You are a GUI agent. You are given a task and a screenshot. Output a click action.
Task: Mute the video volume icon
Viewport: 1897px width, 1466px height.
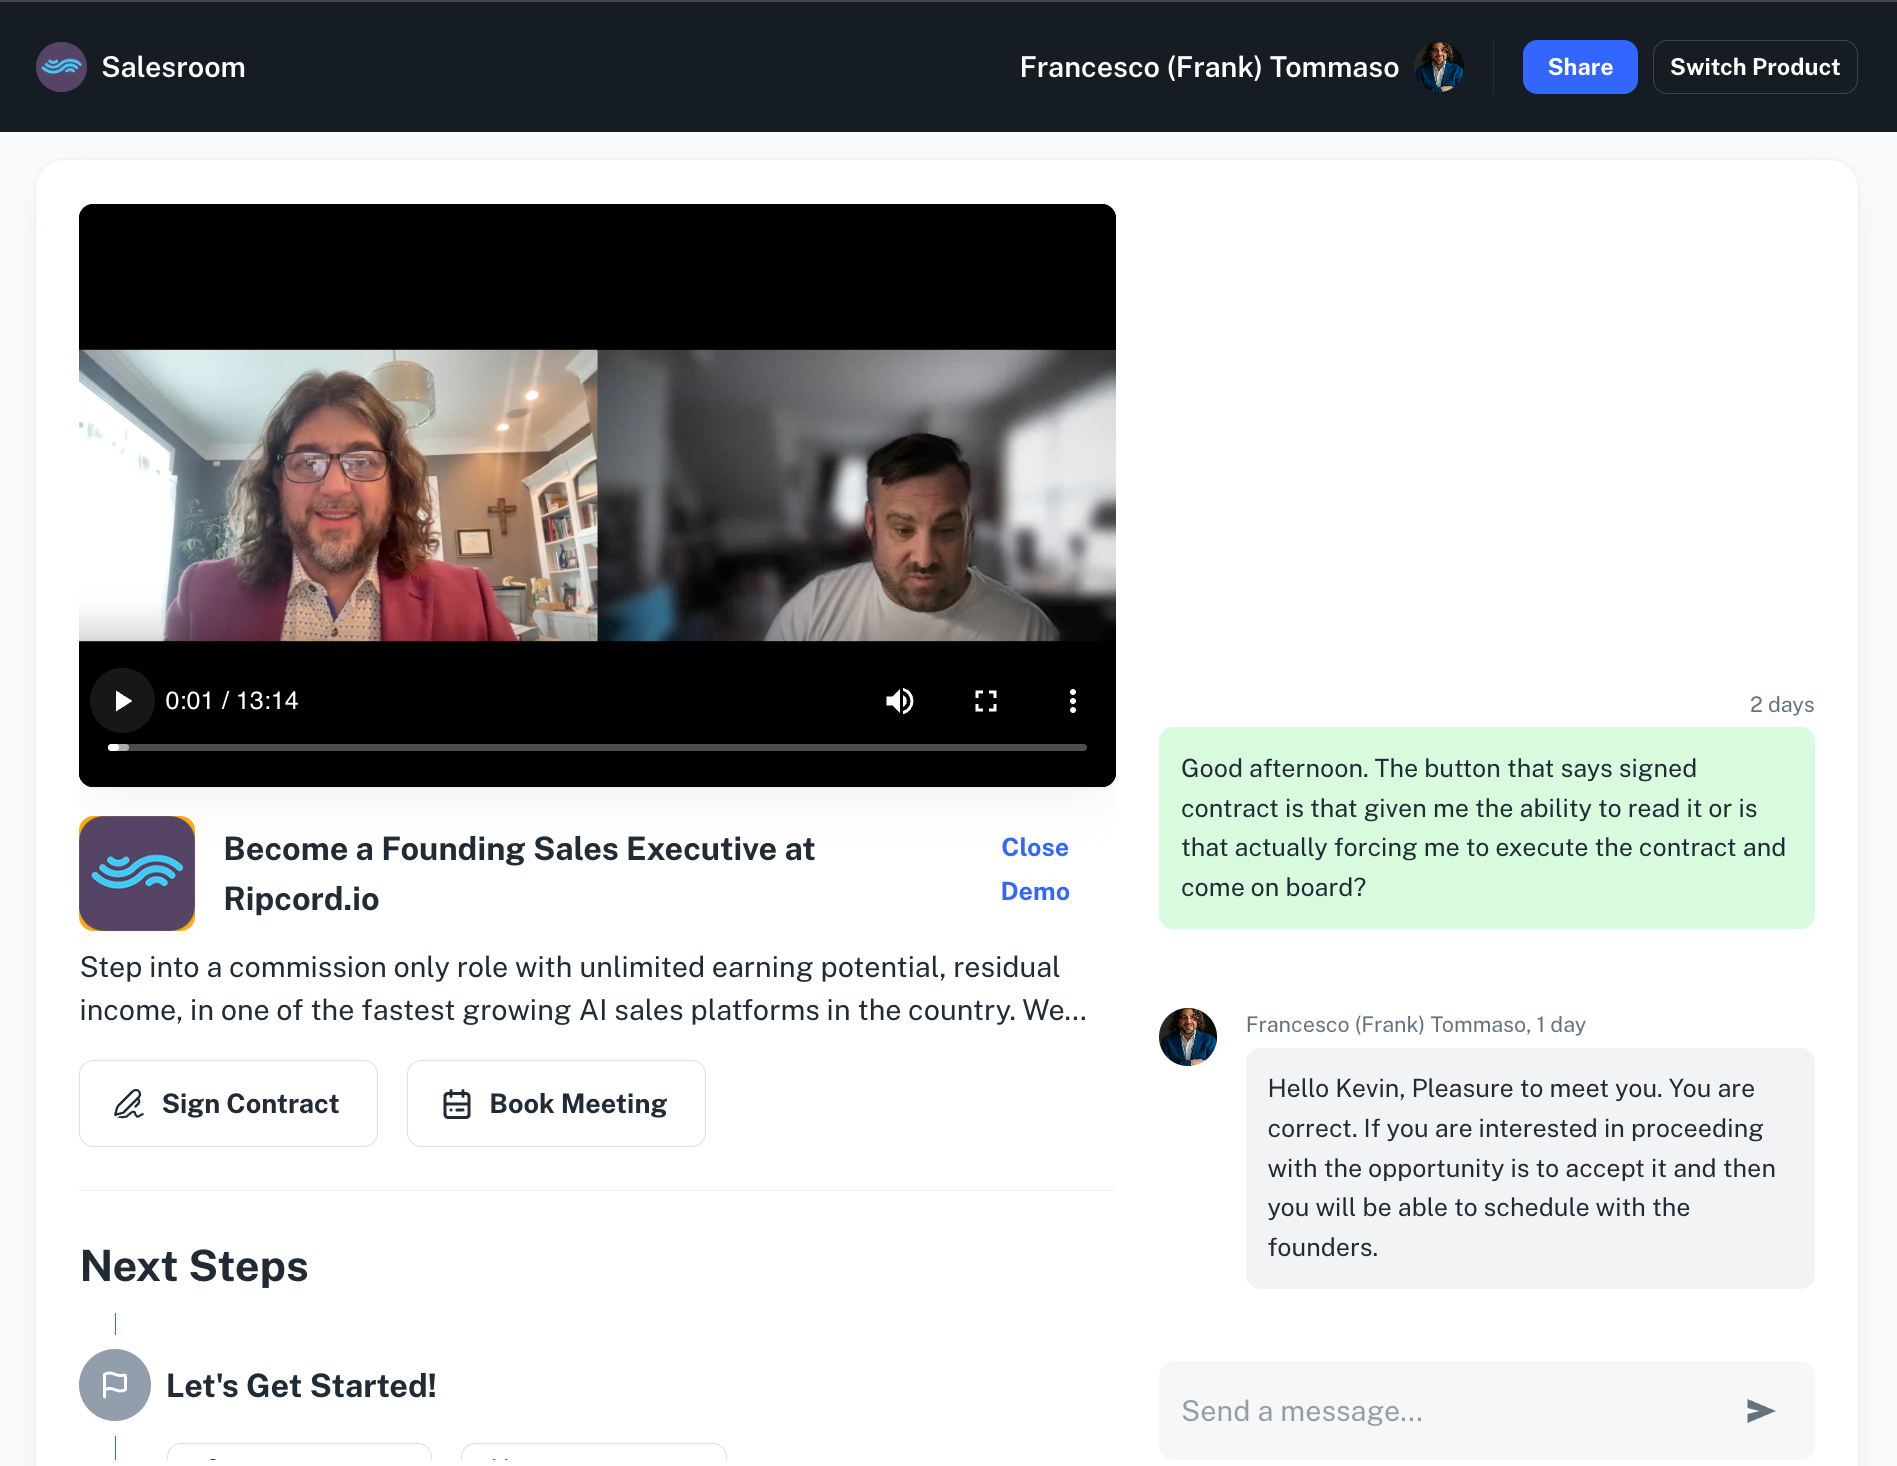[900, 701]
